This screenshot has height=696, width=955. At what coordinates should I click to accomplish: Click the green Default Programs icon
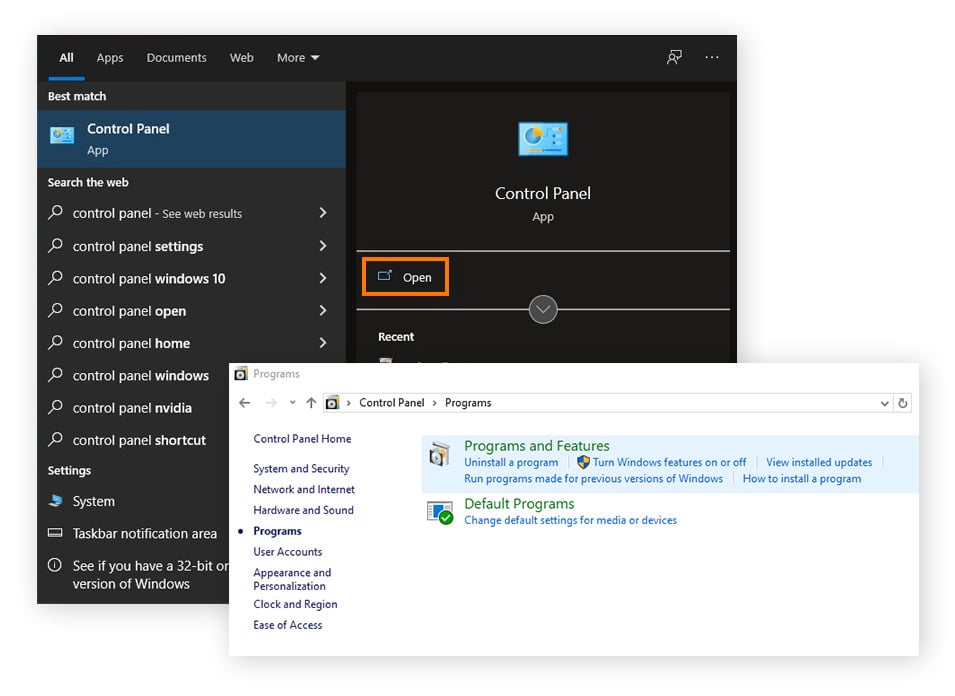(x=440, y=511)
